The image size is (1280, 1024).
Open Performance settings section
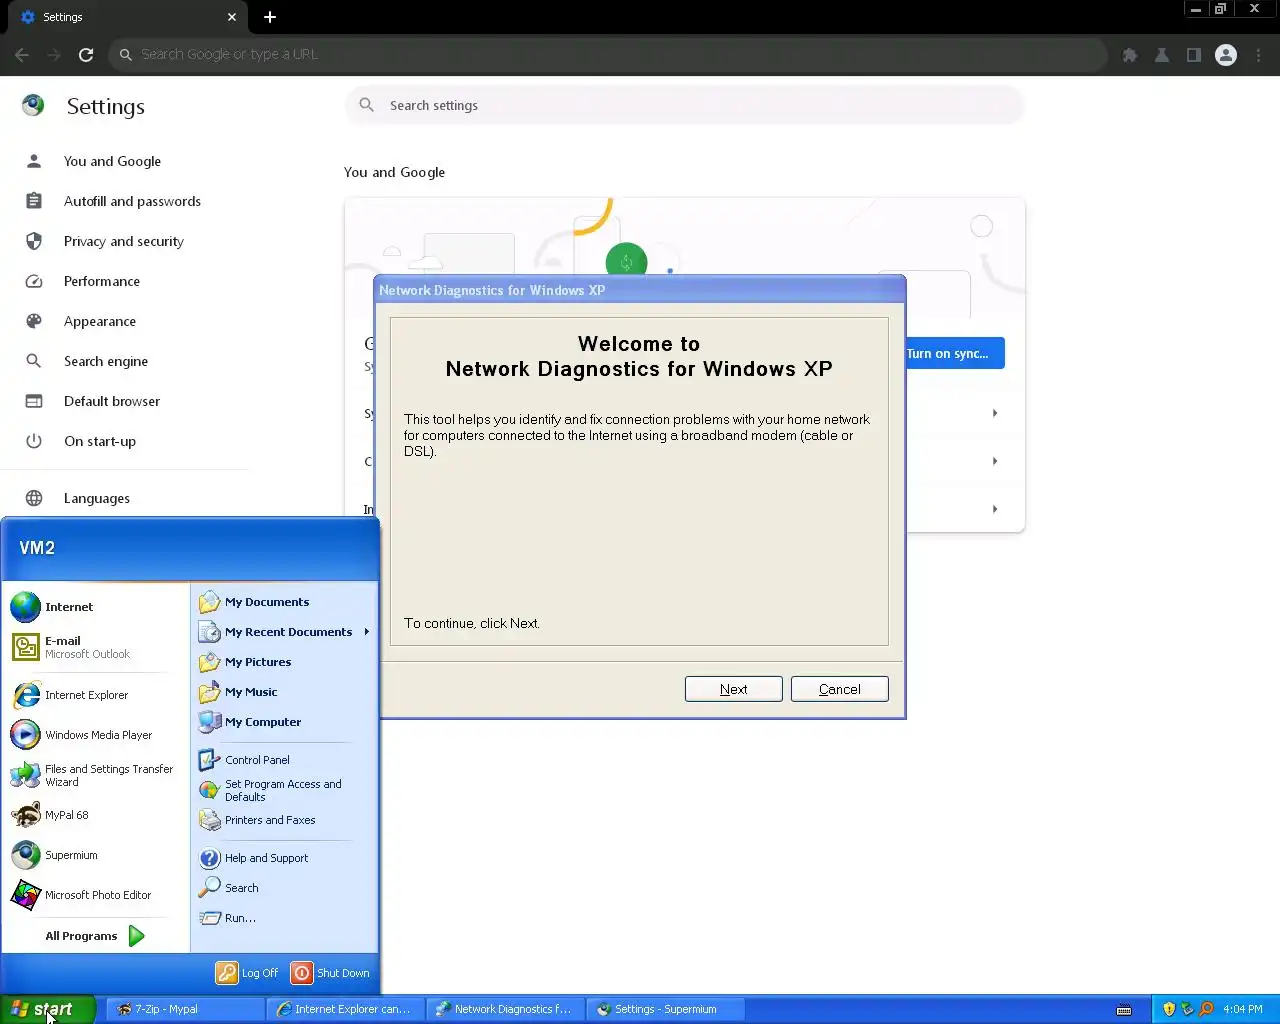(102, 281)
